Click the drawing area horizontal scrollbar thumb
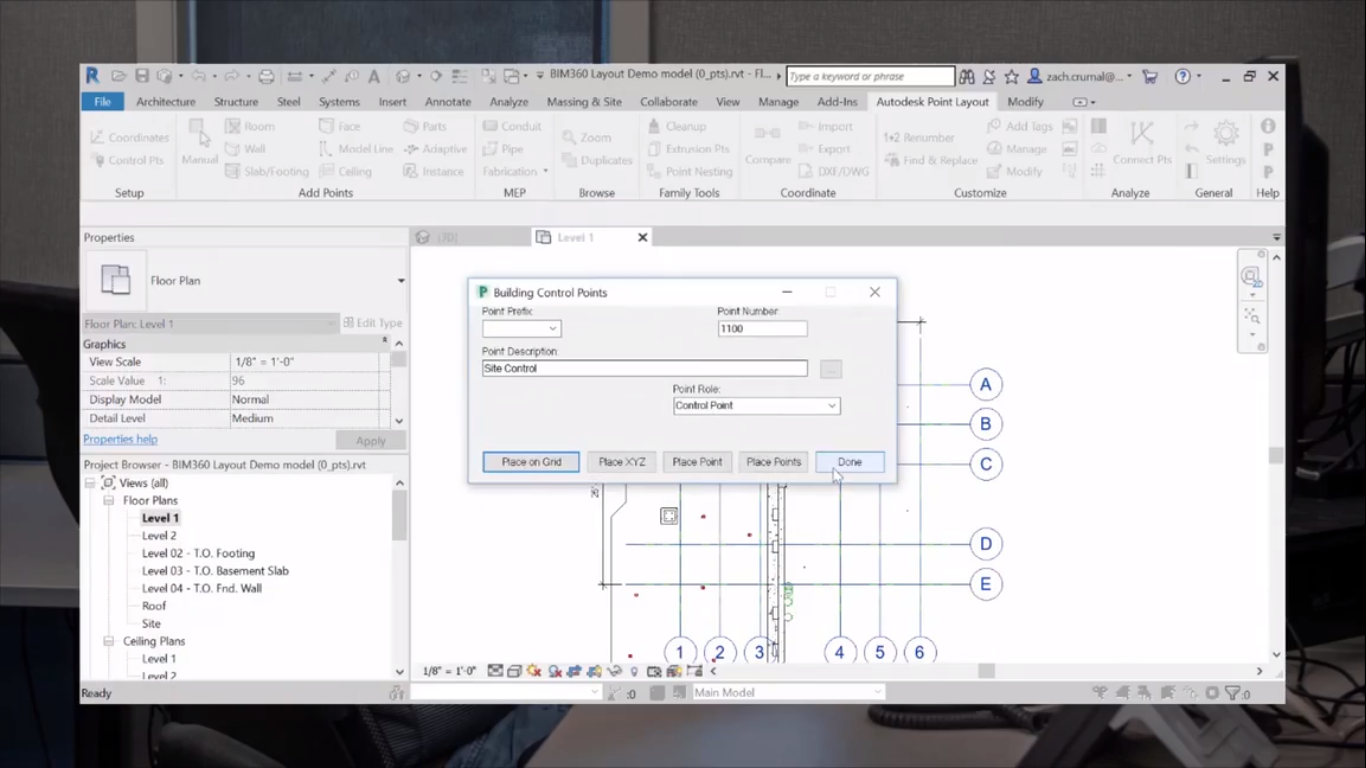 (x=986, y=672)
